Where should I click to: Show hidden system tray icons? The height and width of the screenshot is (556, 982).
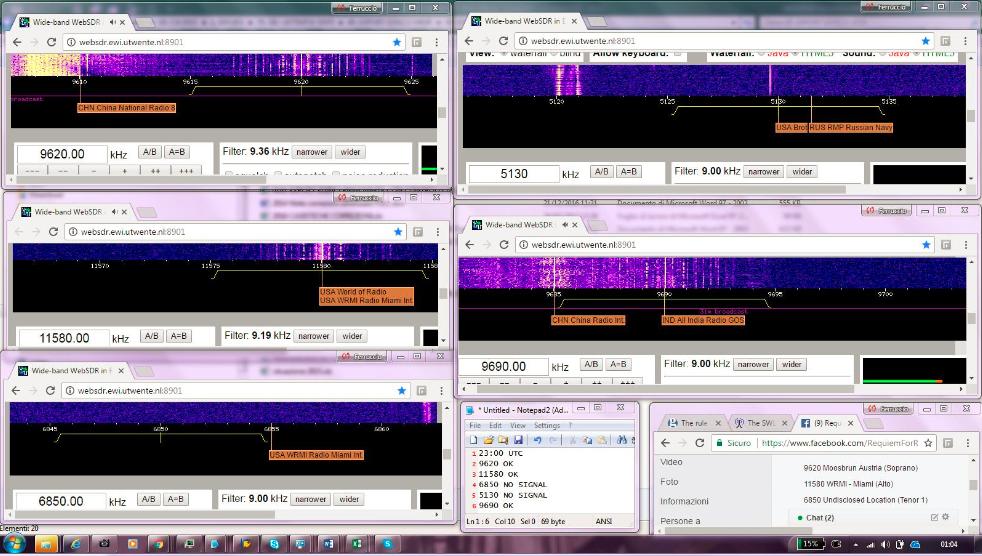pyautogui.click(x=855, y=545)
